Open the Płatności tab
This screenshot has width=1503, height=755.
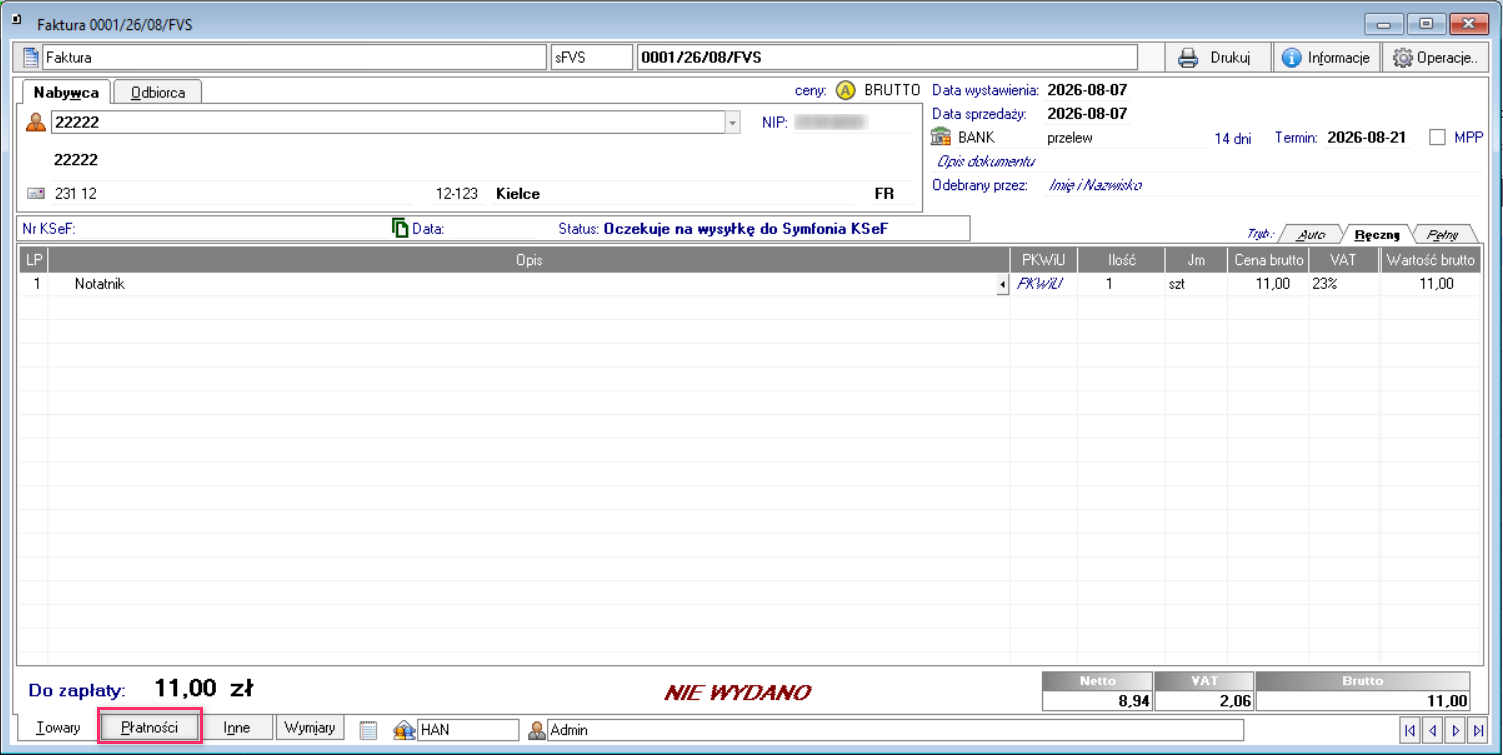pyautogui.click(x=150, y=727)
